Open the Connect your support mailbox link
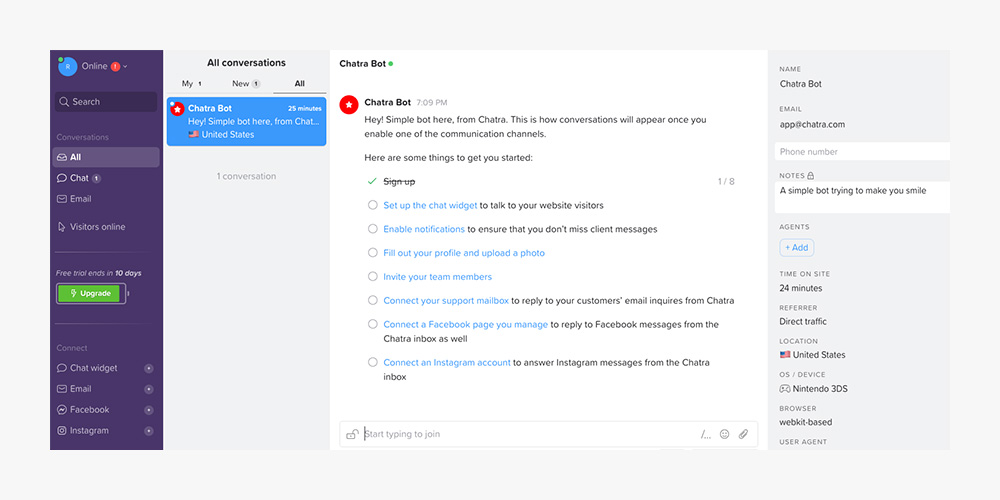Screen dimensions: 1000x500 pyautogui.click(x=446, y=300)
